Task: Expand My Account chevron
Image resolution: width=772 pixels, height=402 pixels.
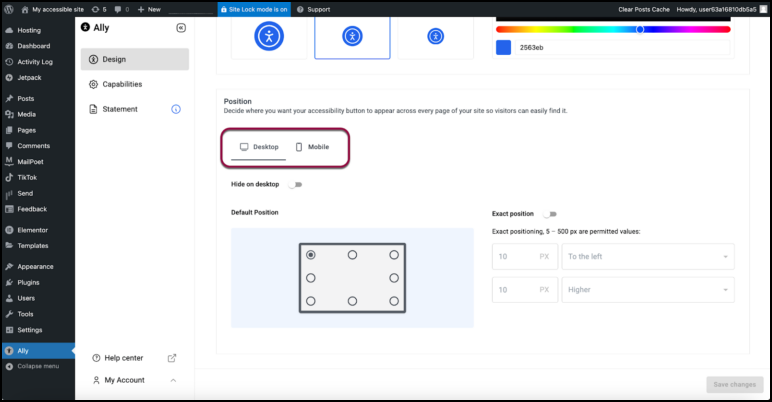Action: click(x=173, y=380)
